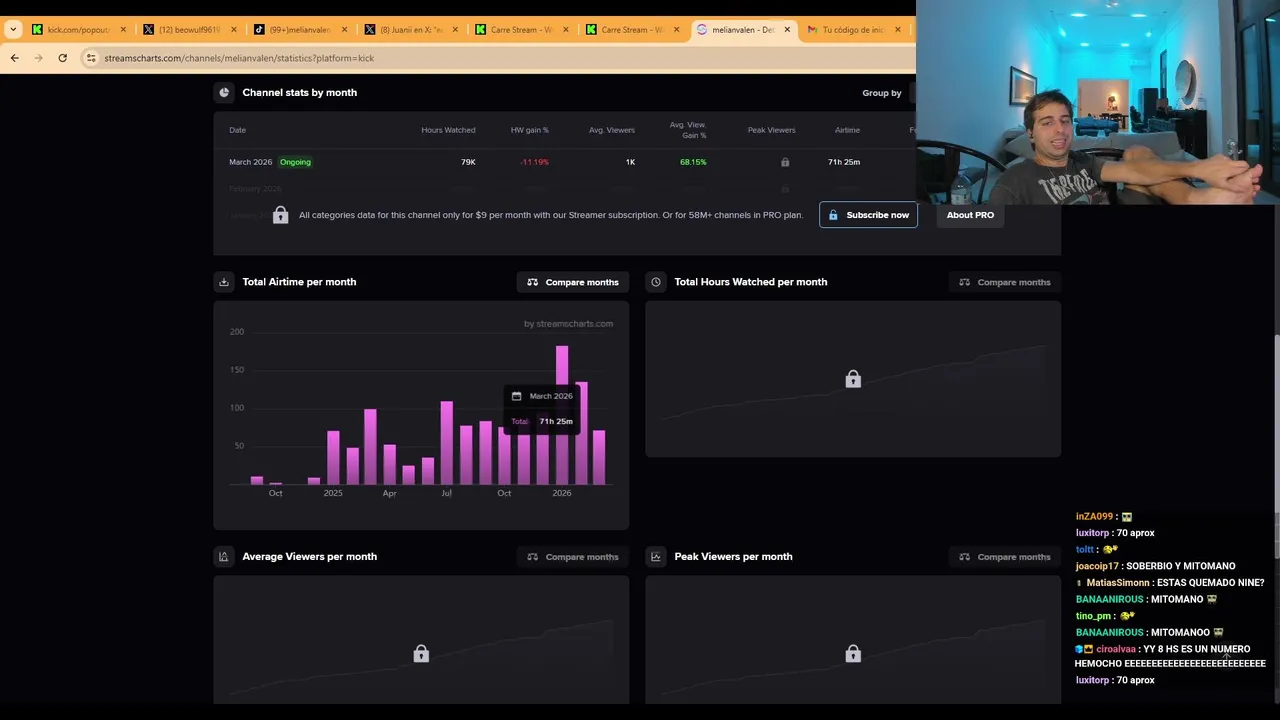
Task: Click chat username MatiasSimonn
Action: coord(1118,583)
